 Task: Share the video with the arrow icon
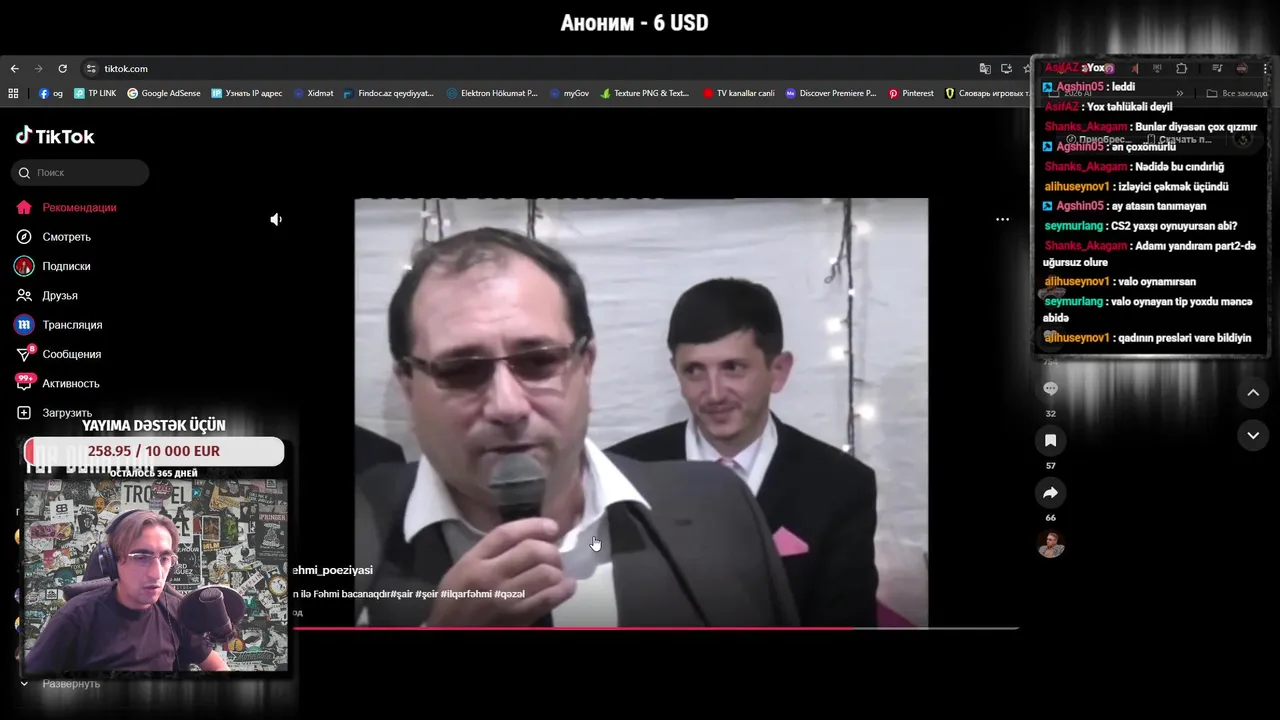(1050, 493)
